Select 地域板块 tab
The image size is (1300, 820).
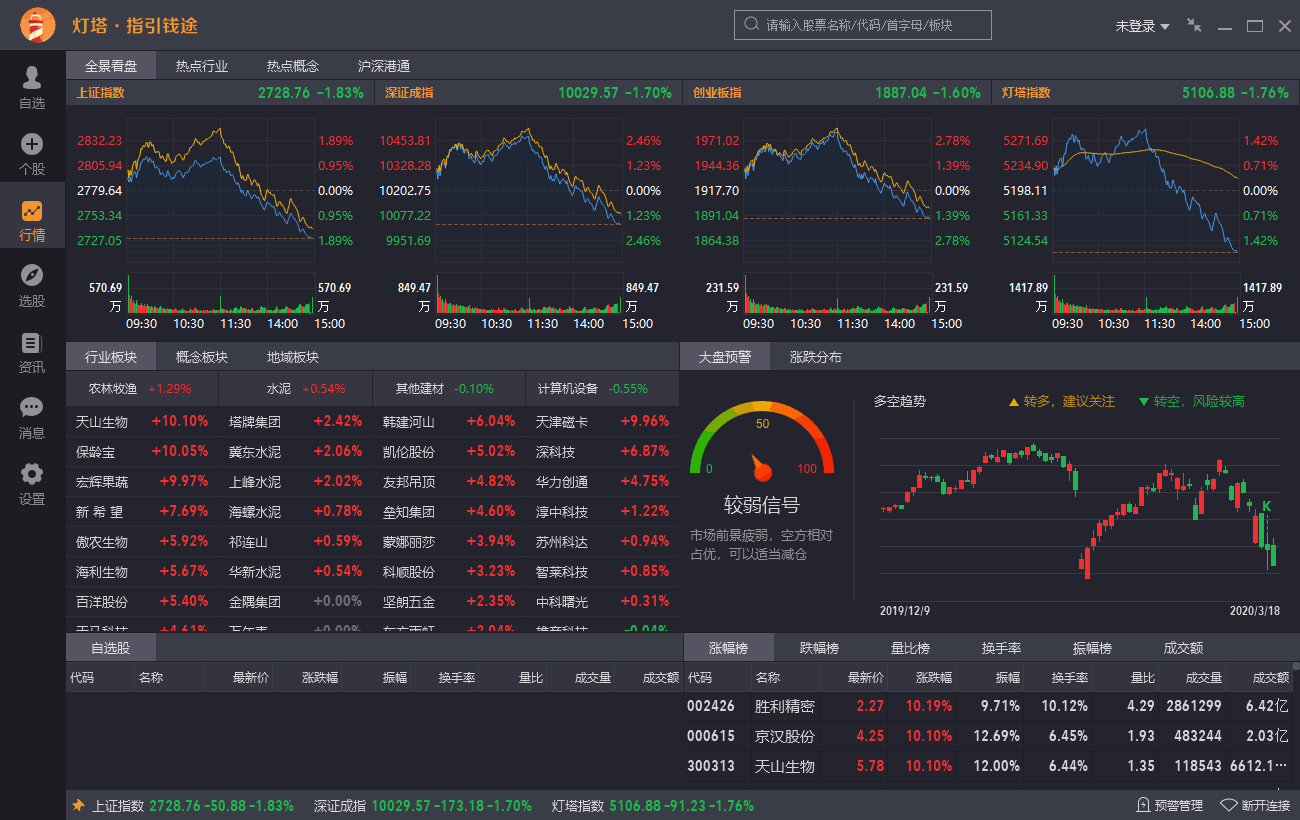pyautogui.click(x=293, y=357)
